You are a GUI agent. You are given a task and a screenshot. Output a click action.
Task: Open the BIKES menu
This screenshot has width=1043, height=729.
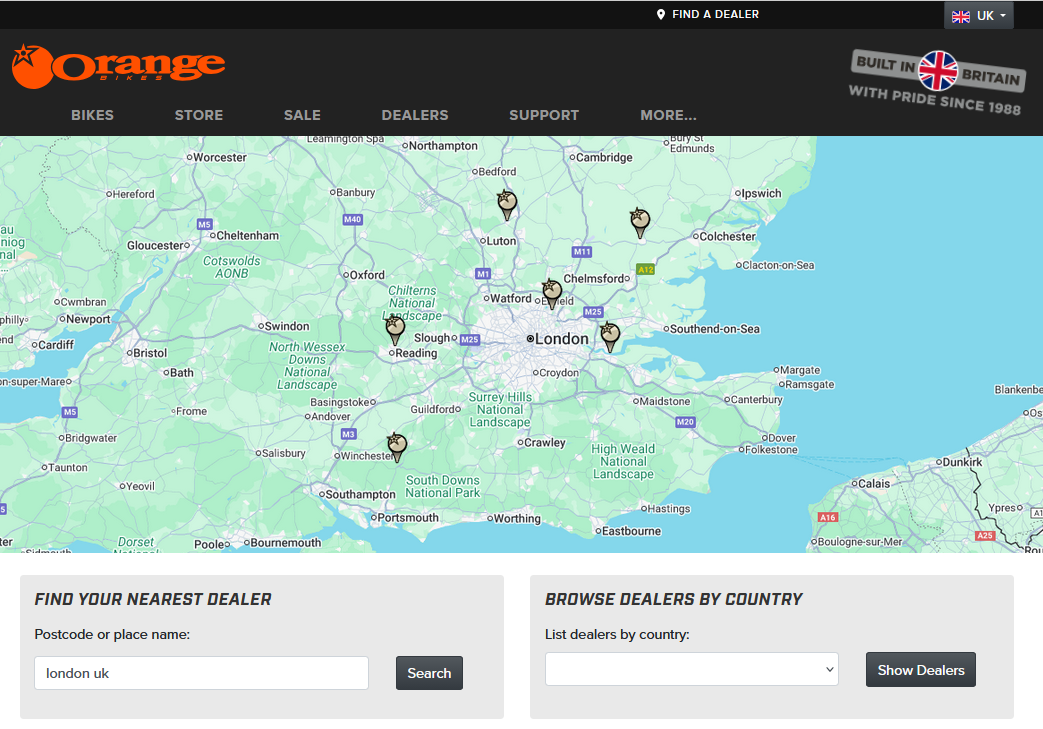pos(92,115)
